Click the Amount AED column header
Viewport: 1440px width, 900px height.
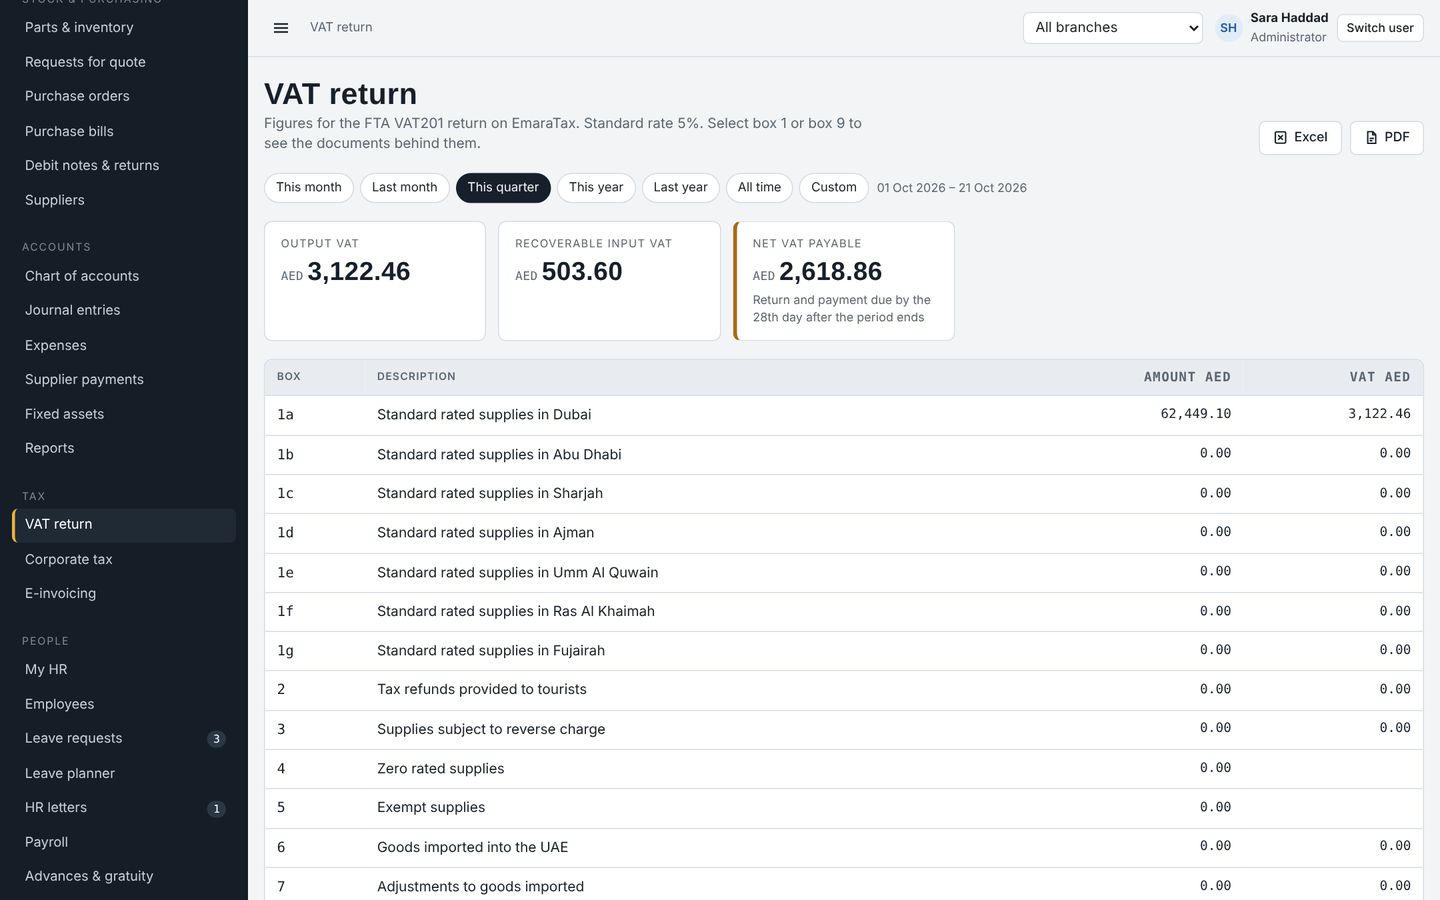pos(1187,377)
